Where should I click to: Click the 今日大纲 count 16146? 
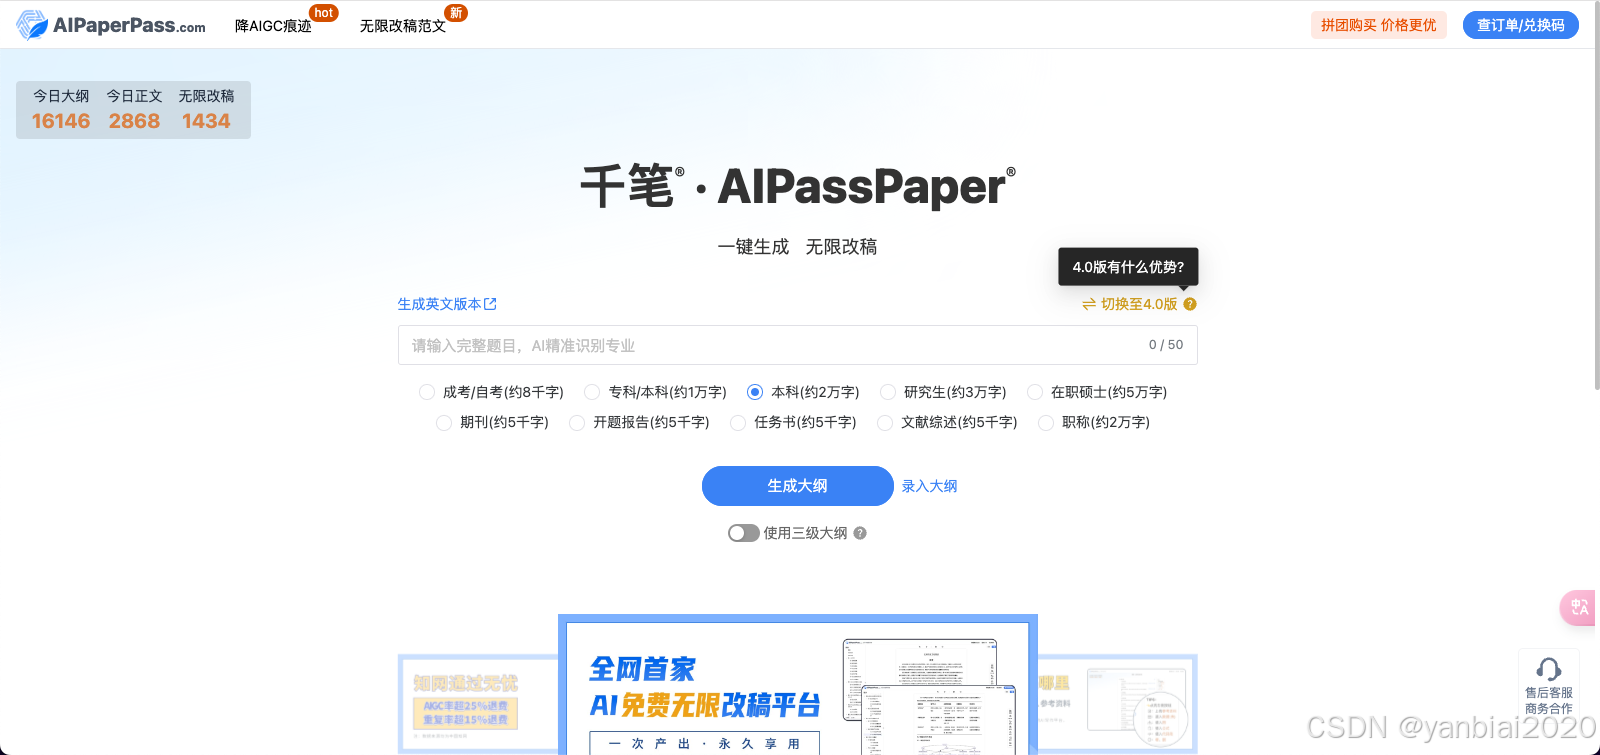tap(61, 121)
